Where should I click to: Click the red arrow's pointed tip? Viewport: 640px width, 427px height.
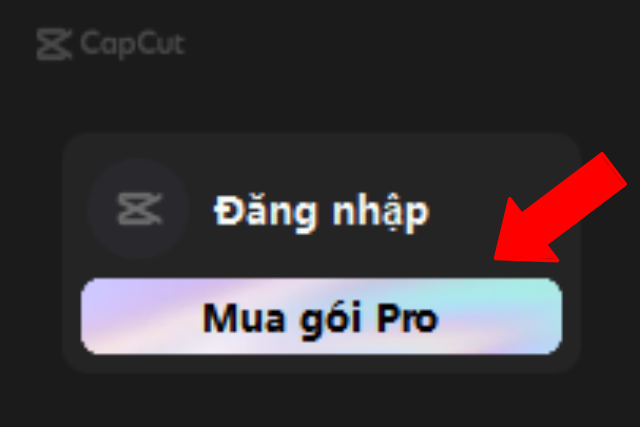(x=498, y=256)
